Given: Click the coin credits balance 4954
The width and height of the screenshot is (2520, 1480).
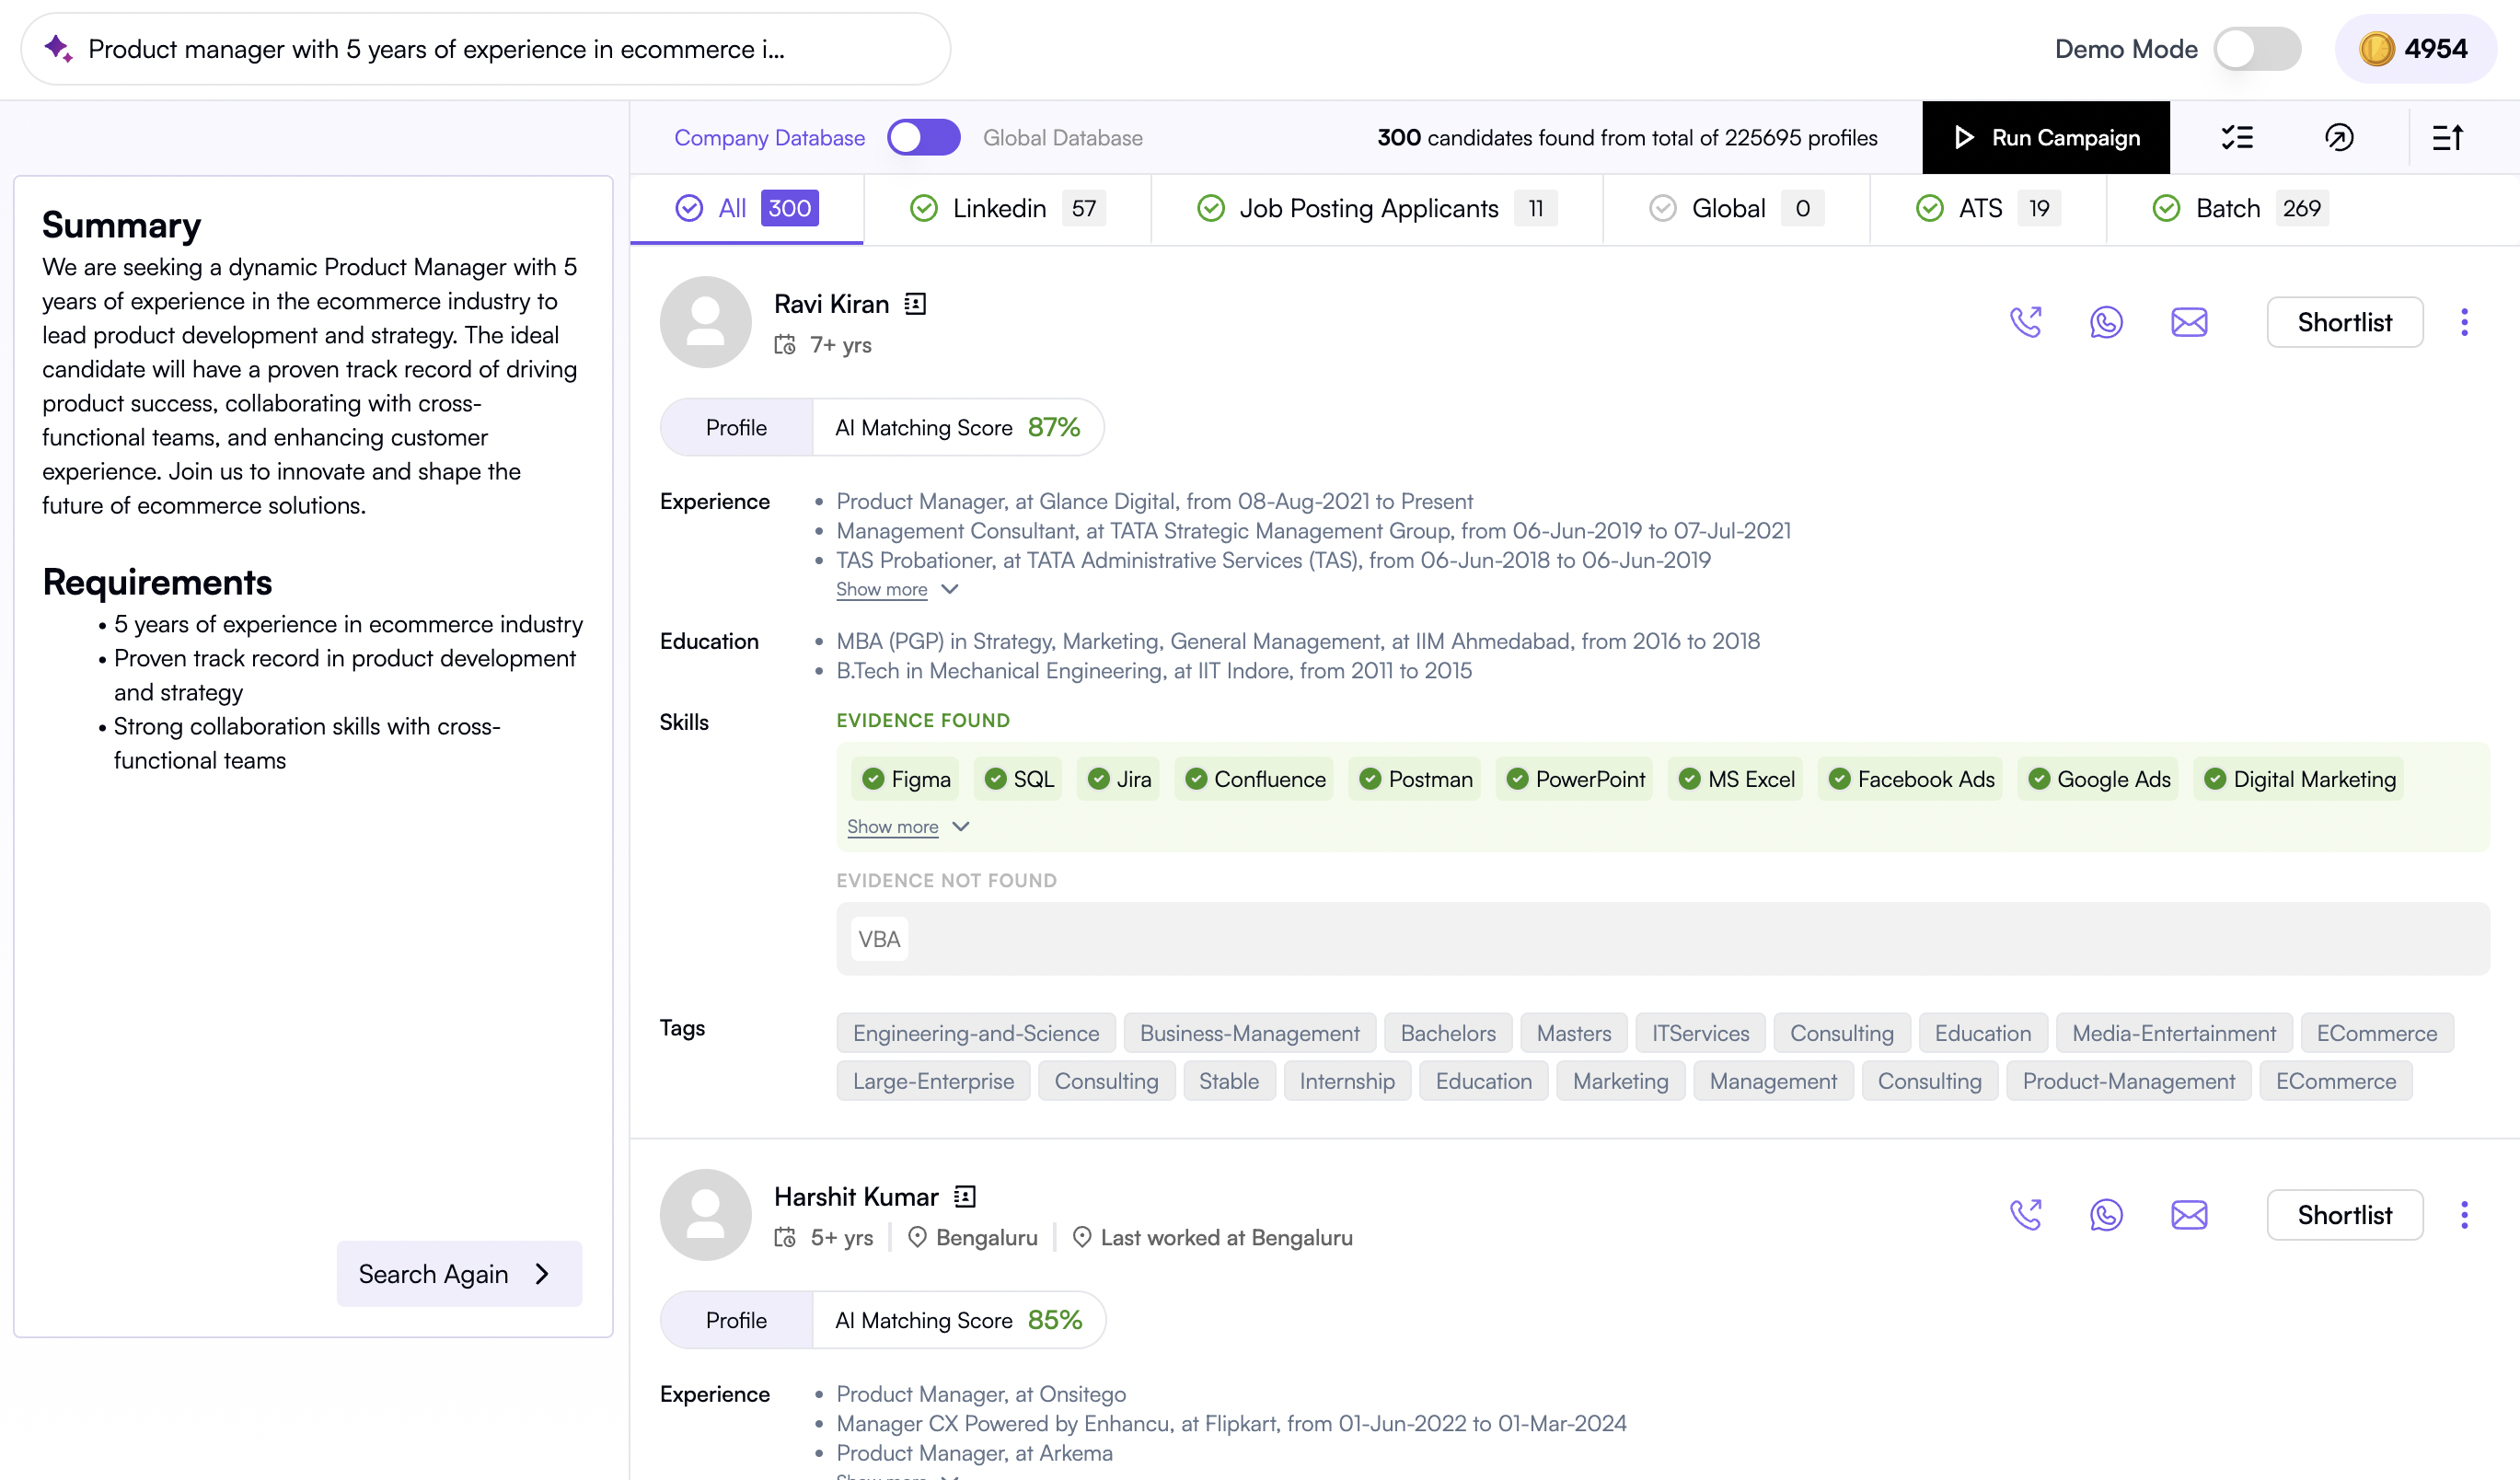Looking at the screenshot, I should tap(2415, 49).
